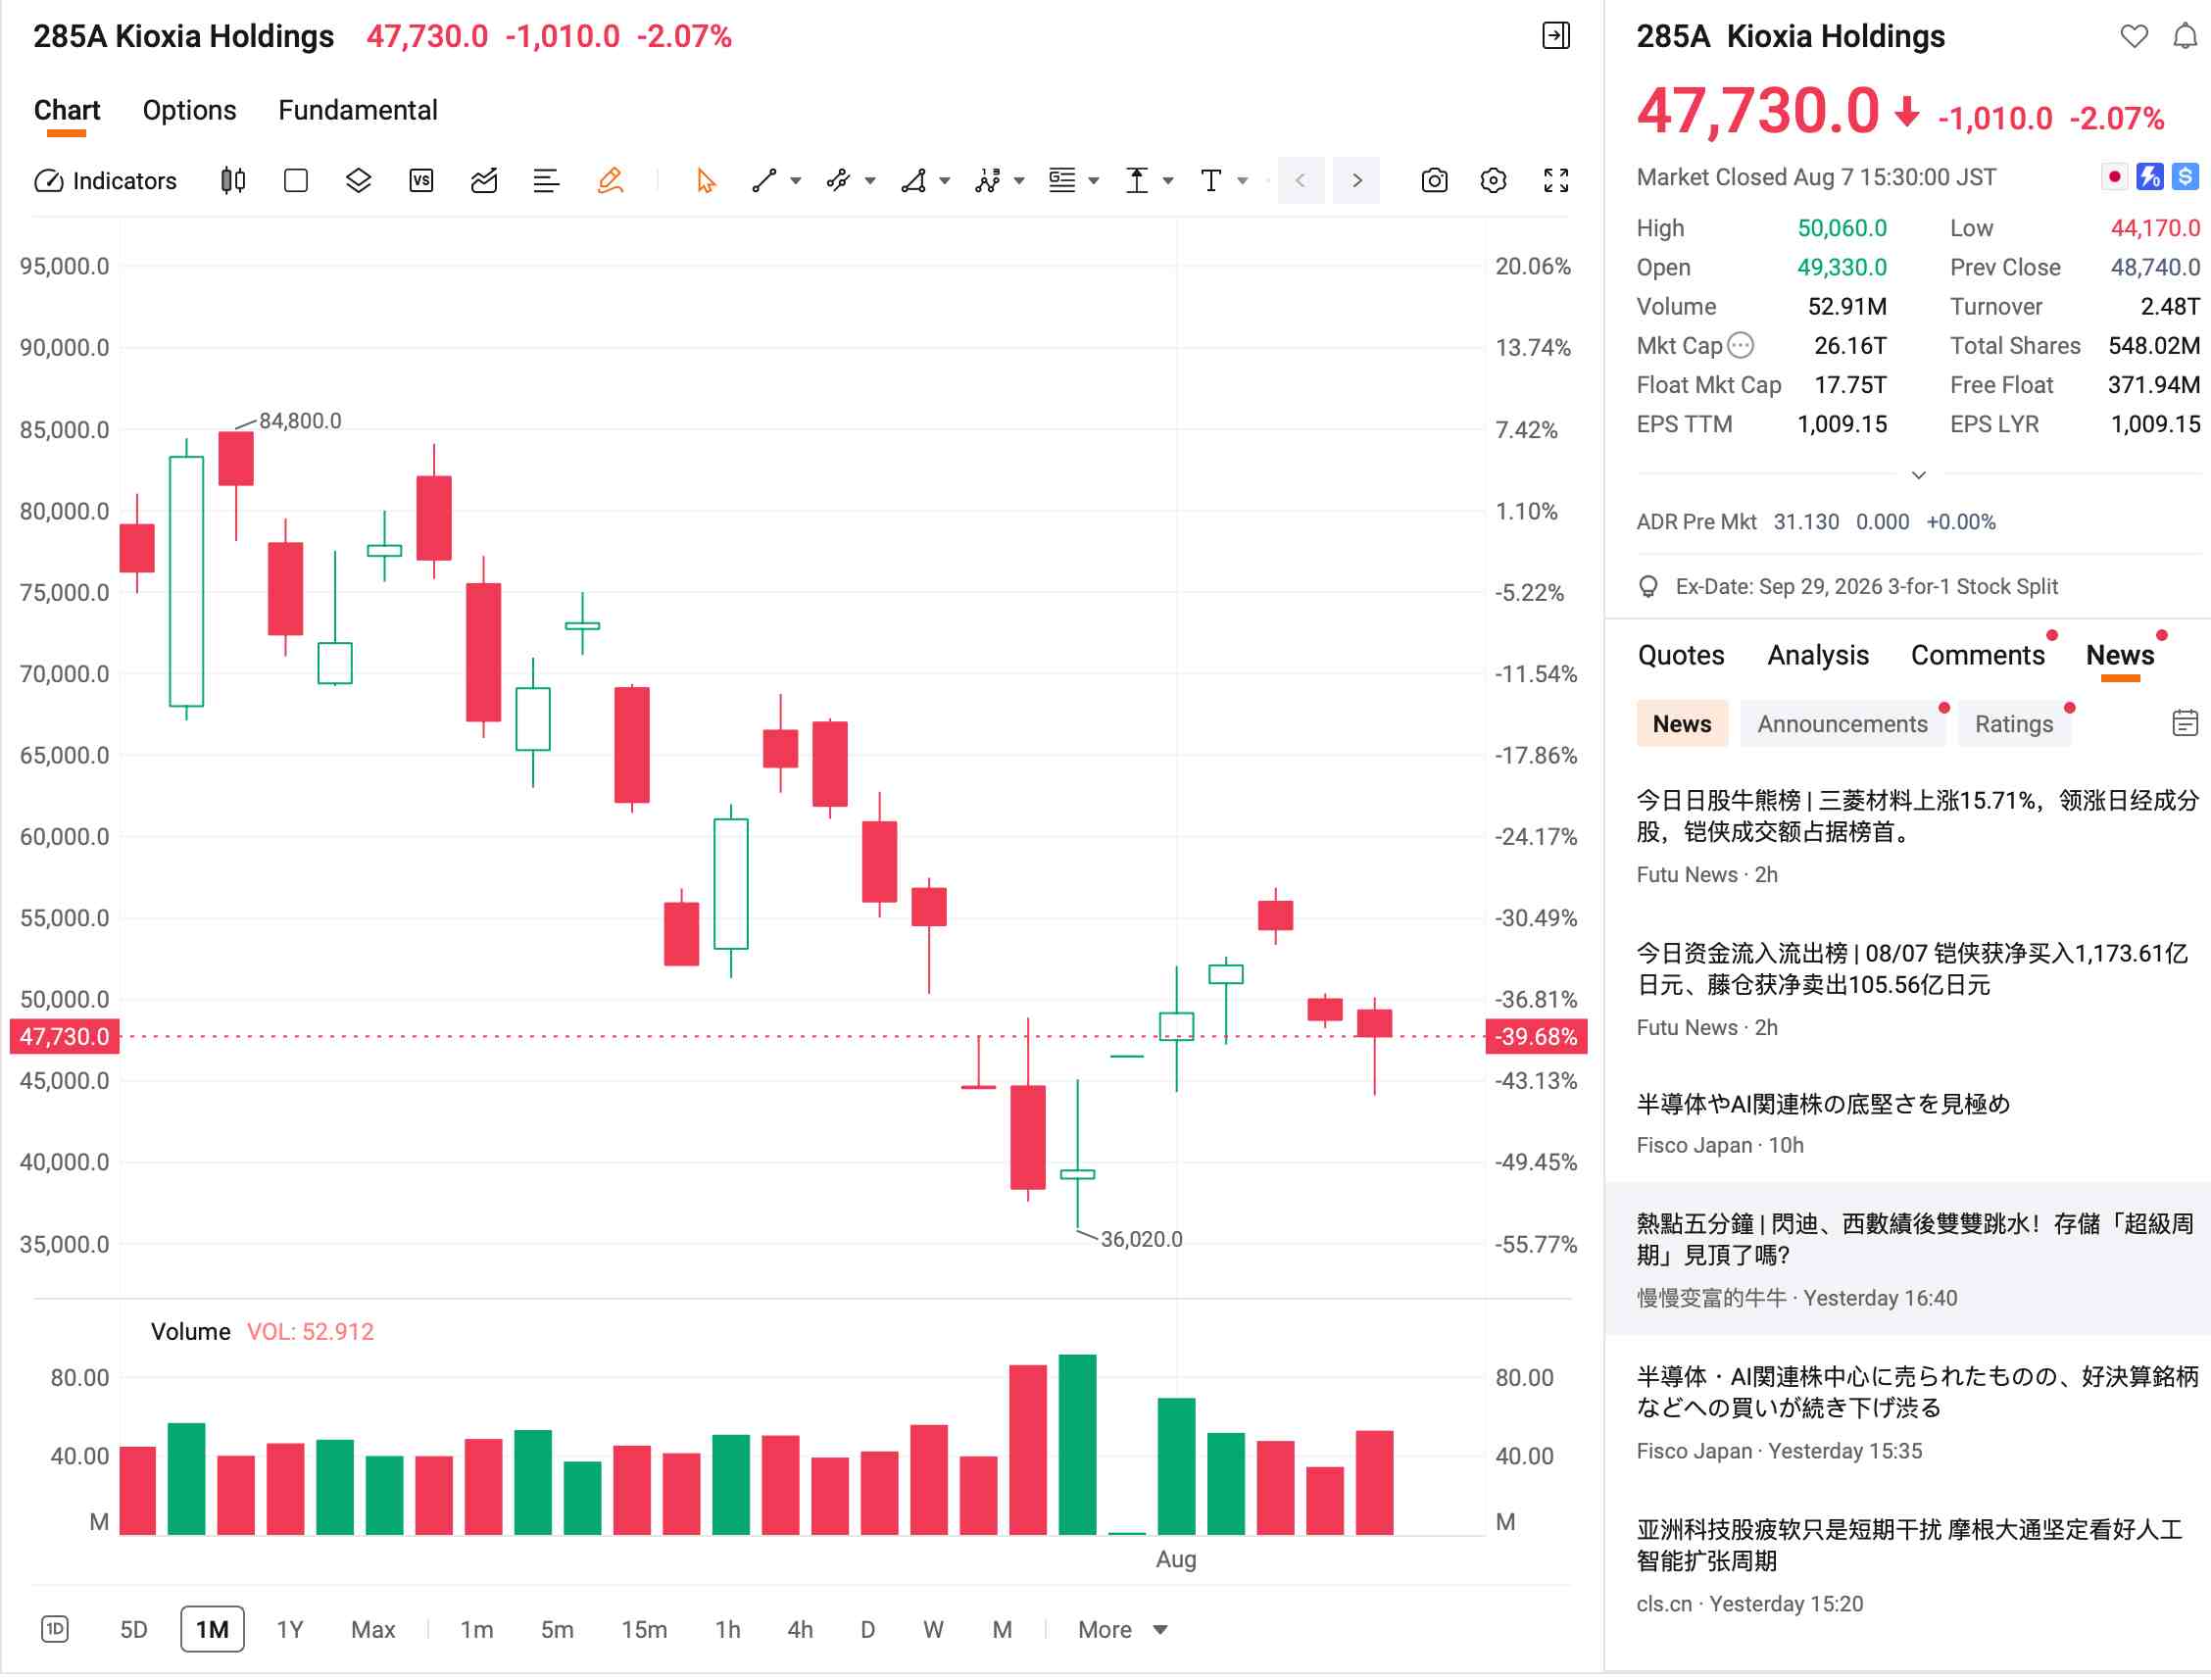Open the Comments tab
The width and height of the screenshot is (2211, 1680).
point(1978,656)
